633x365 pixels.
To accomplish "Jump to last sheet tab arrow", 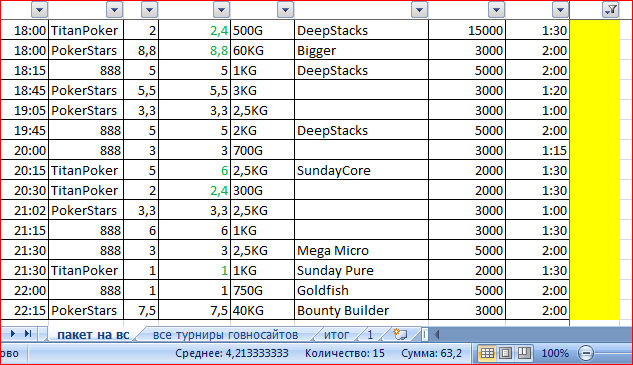I will pyautogui.click(x=27, y=334).
